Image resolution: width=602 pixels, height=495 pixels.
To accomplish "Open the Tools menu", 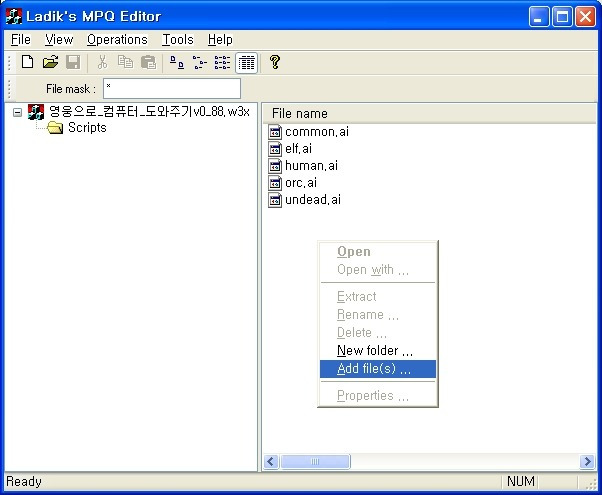I will coord(178,40).
